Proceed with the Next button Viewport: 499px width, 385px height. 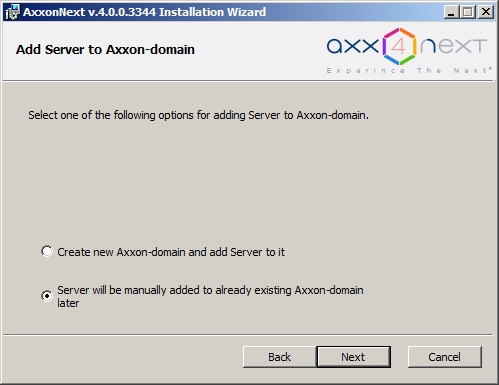click(353, 357)
